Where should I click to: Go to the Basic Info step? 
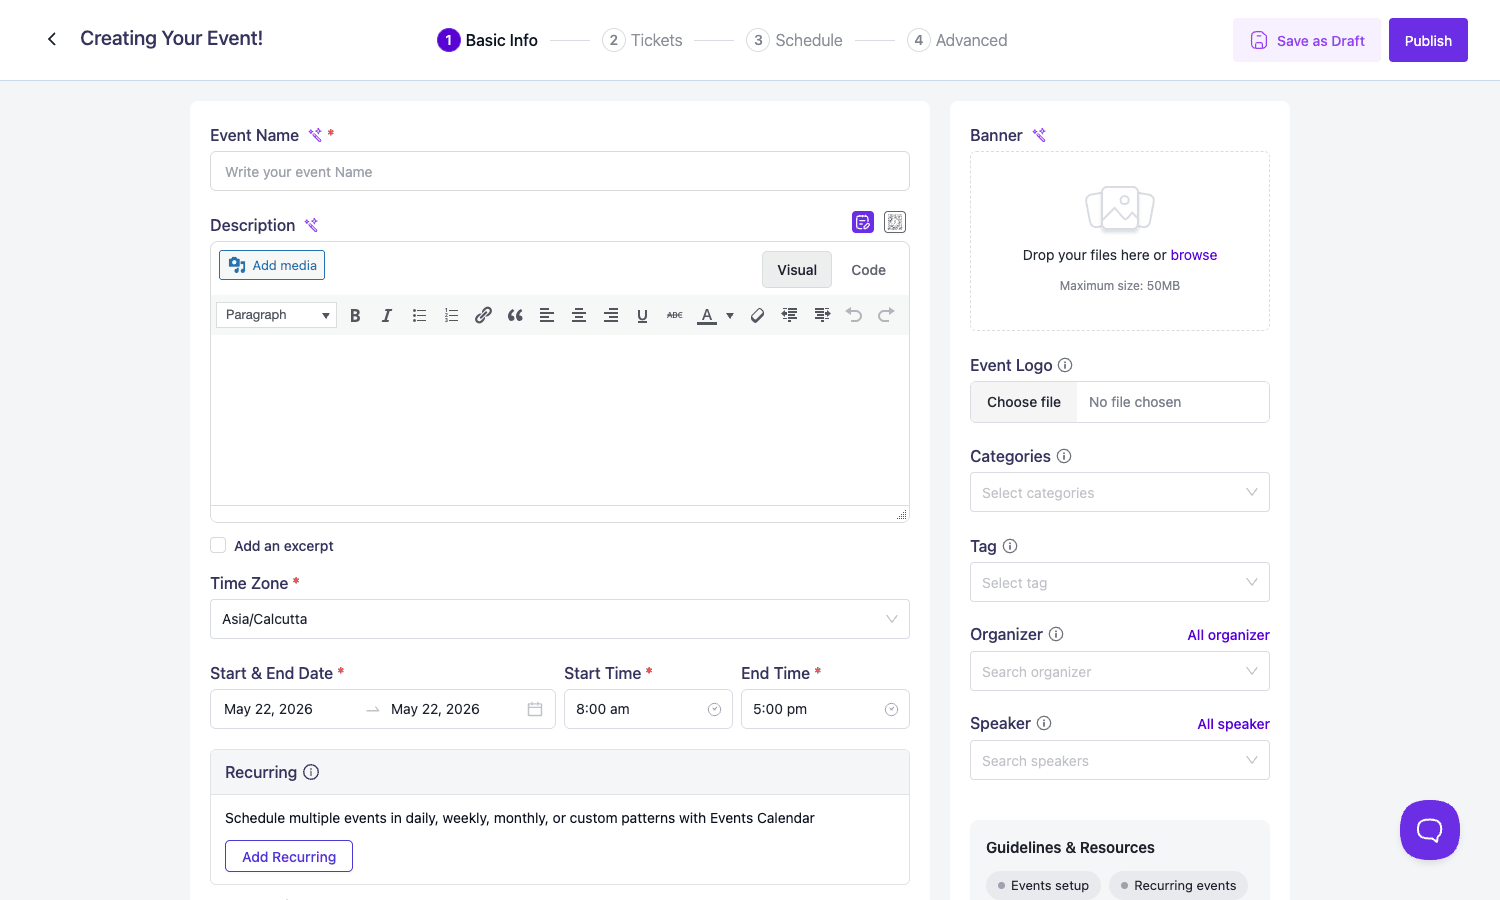487,40
